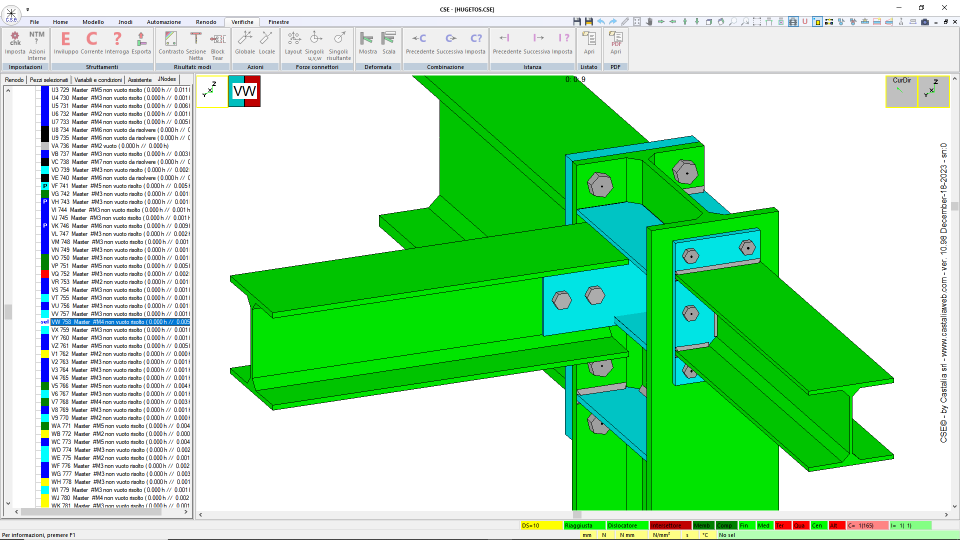Select the VQ 752 list entry
Screen dimensions: 960x540
(x=120, y=274)
